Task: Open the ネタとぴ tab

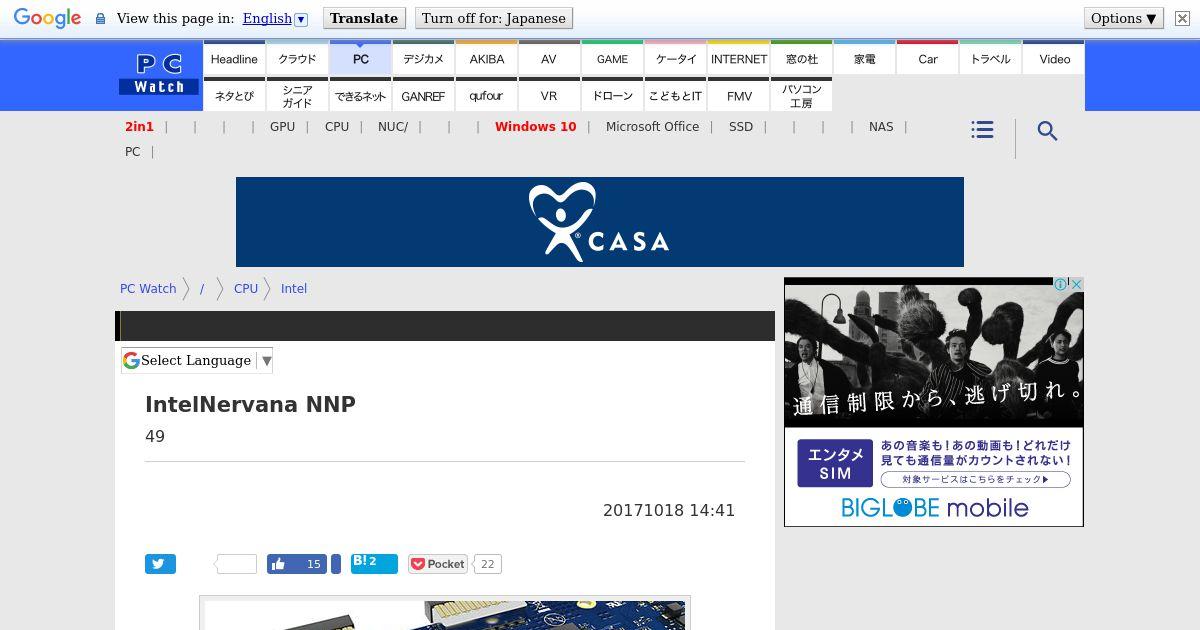Action: [234, 96]
